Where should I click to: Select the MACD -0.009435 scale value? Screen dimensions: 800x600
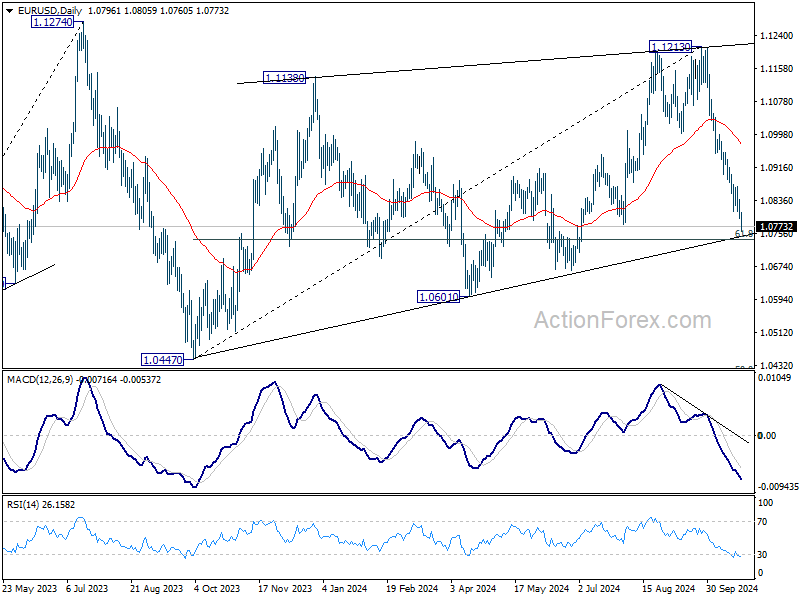pos(778,487)
